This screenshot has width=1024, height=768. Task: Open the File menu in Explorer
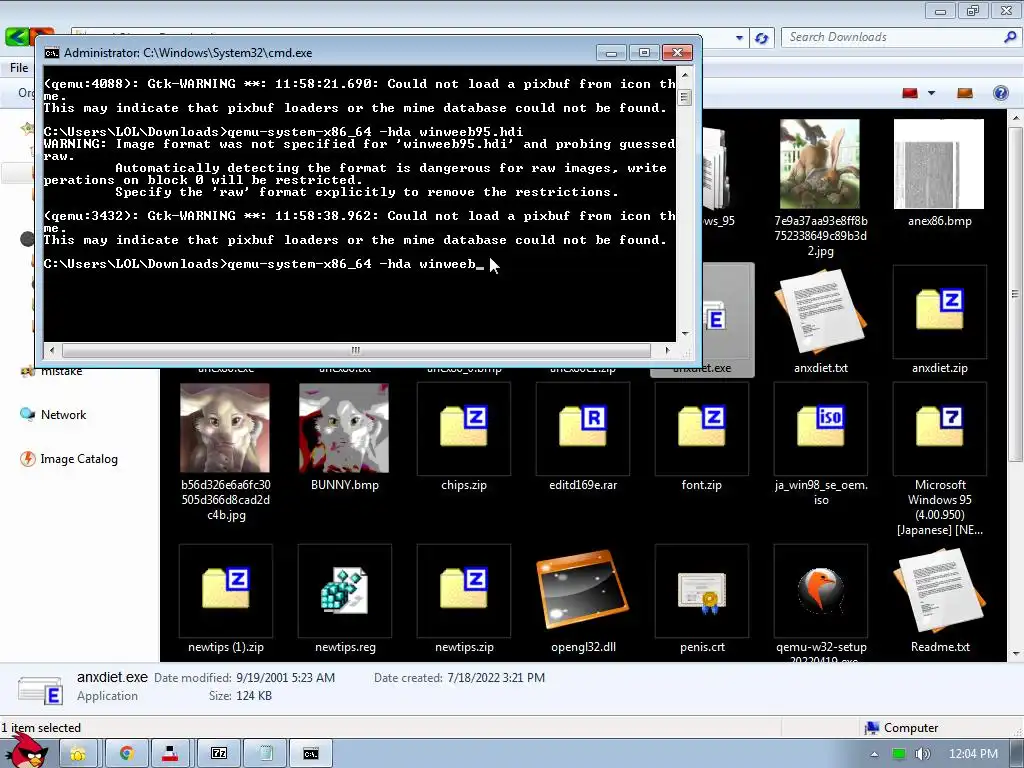(x=19, y=68)
